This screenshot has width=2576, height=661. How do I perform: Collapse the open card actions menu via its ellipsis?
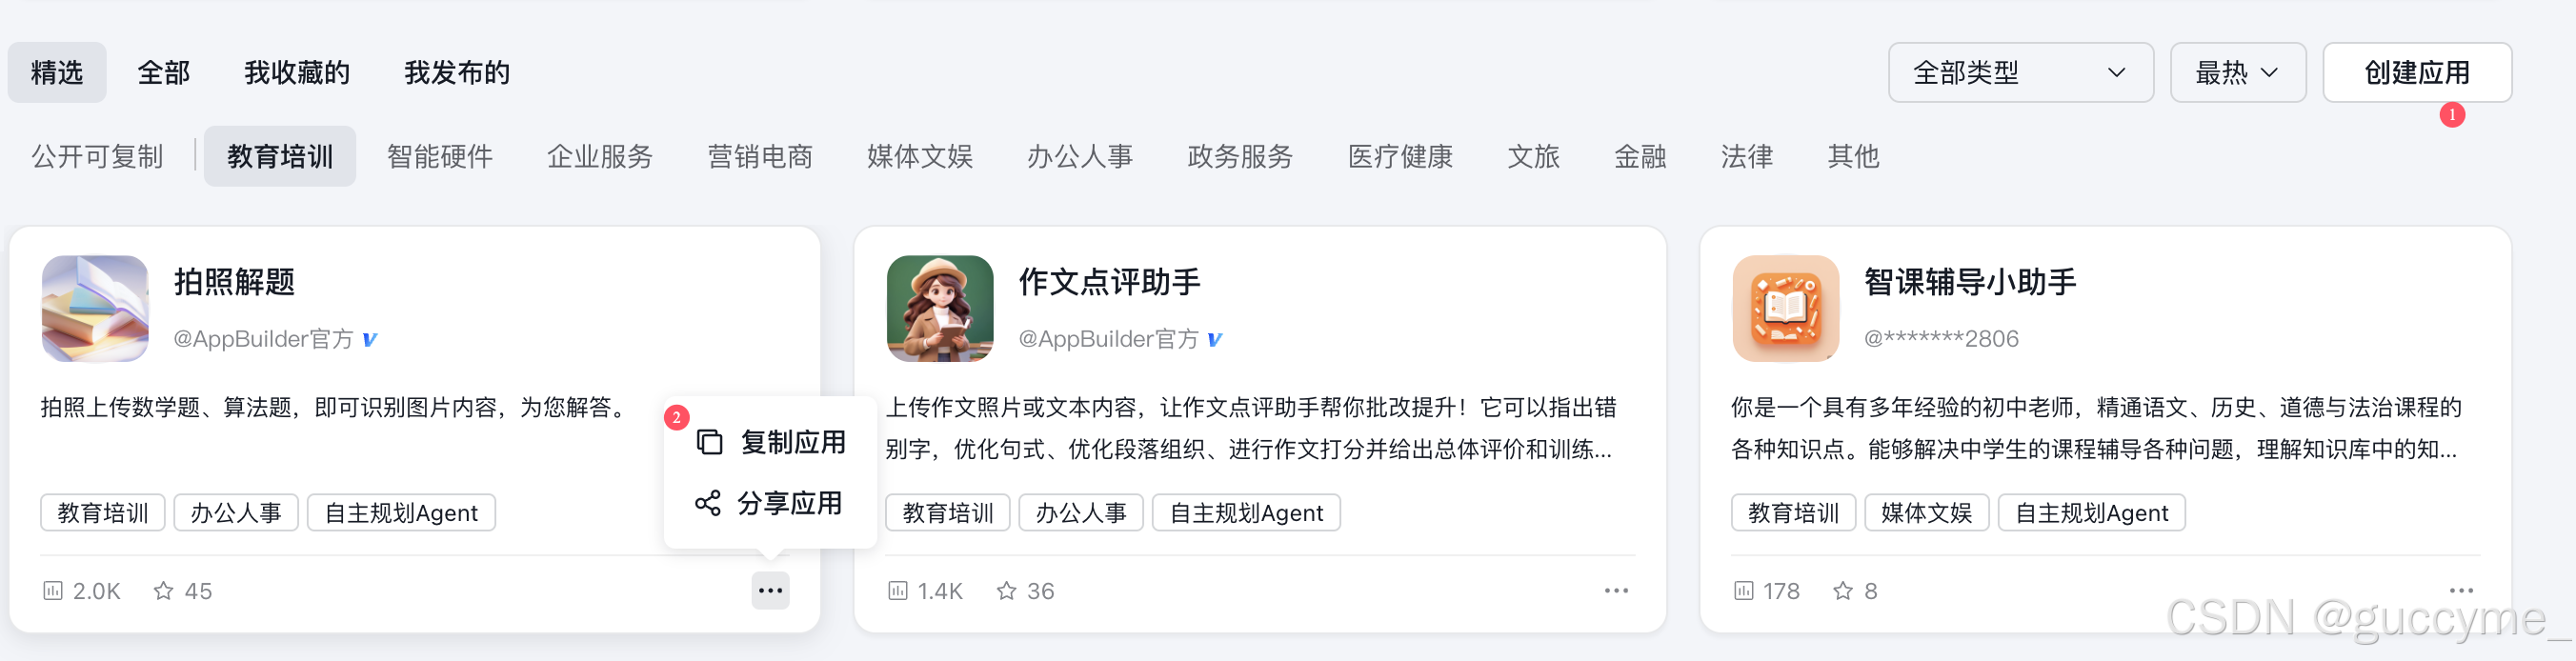770,590
